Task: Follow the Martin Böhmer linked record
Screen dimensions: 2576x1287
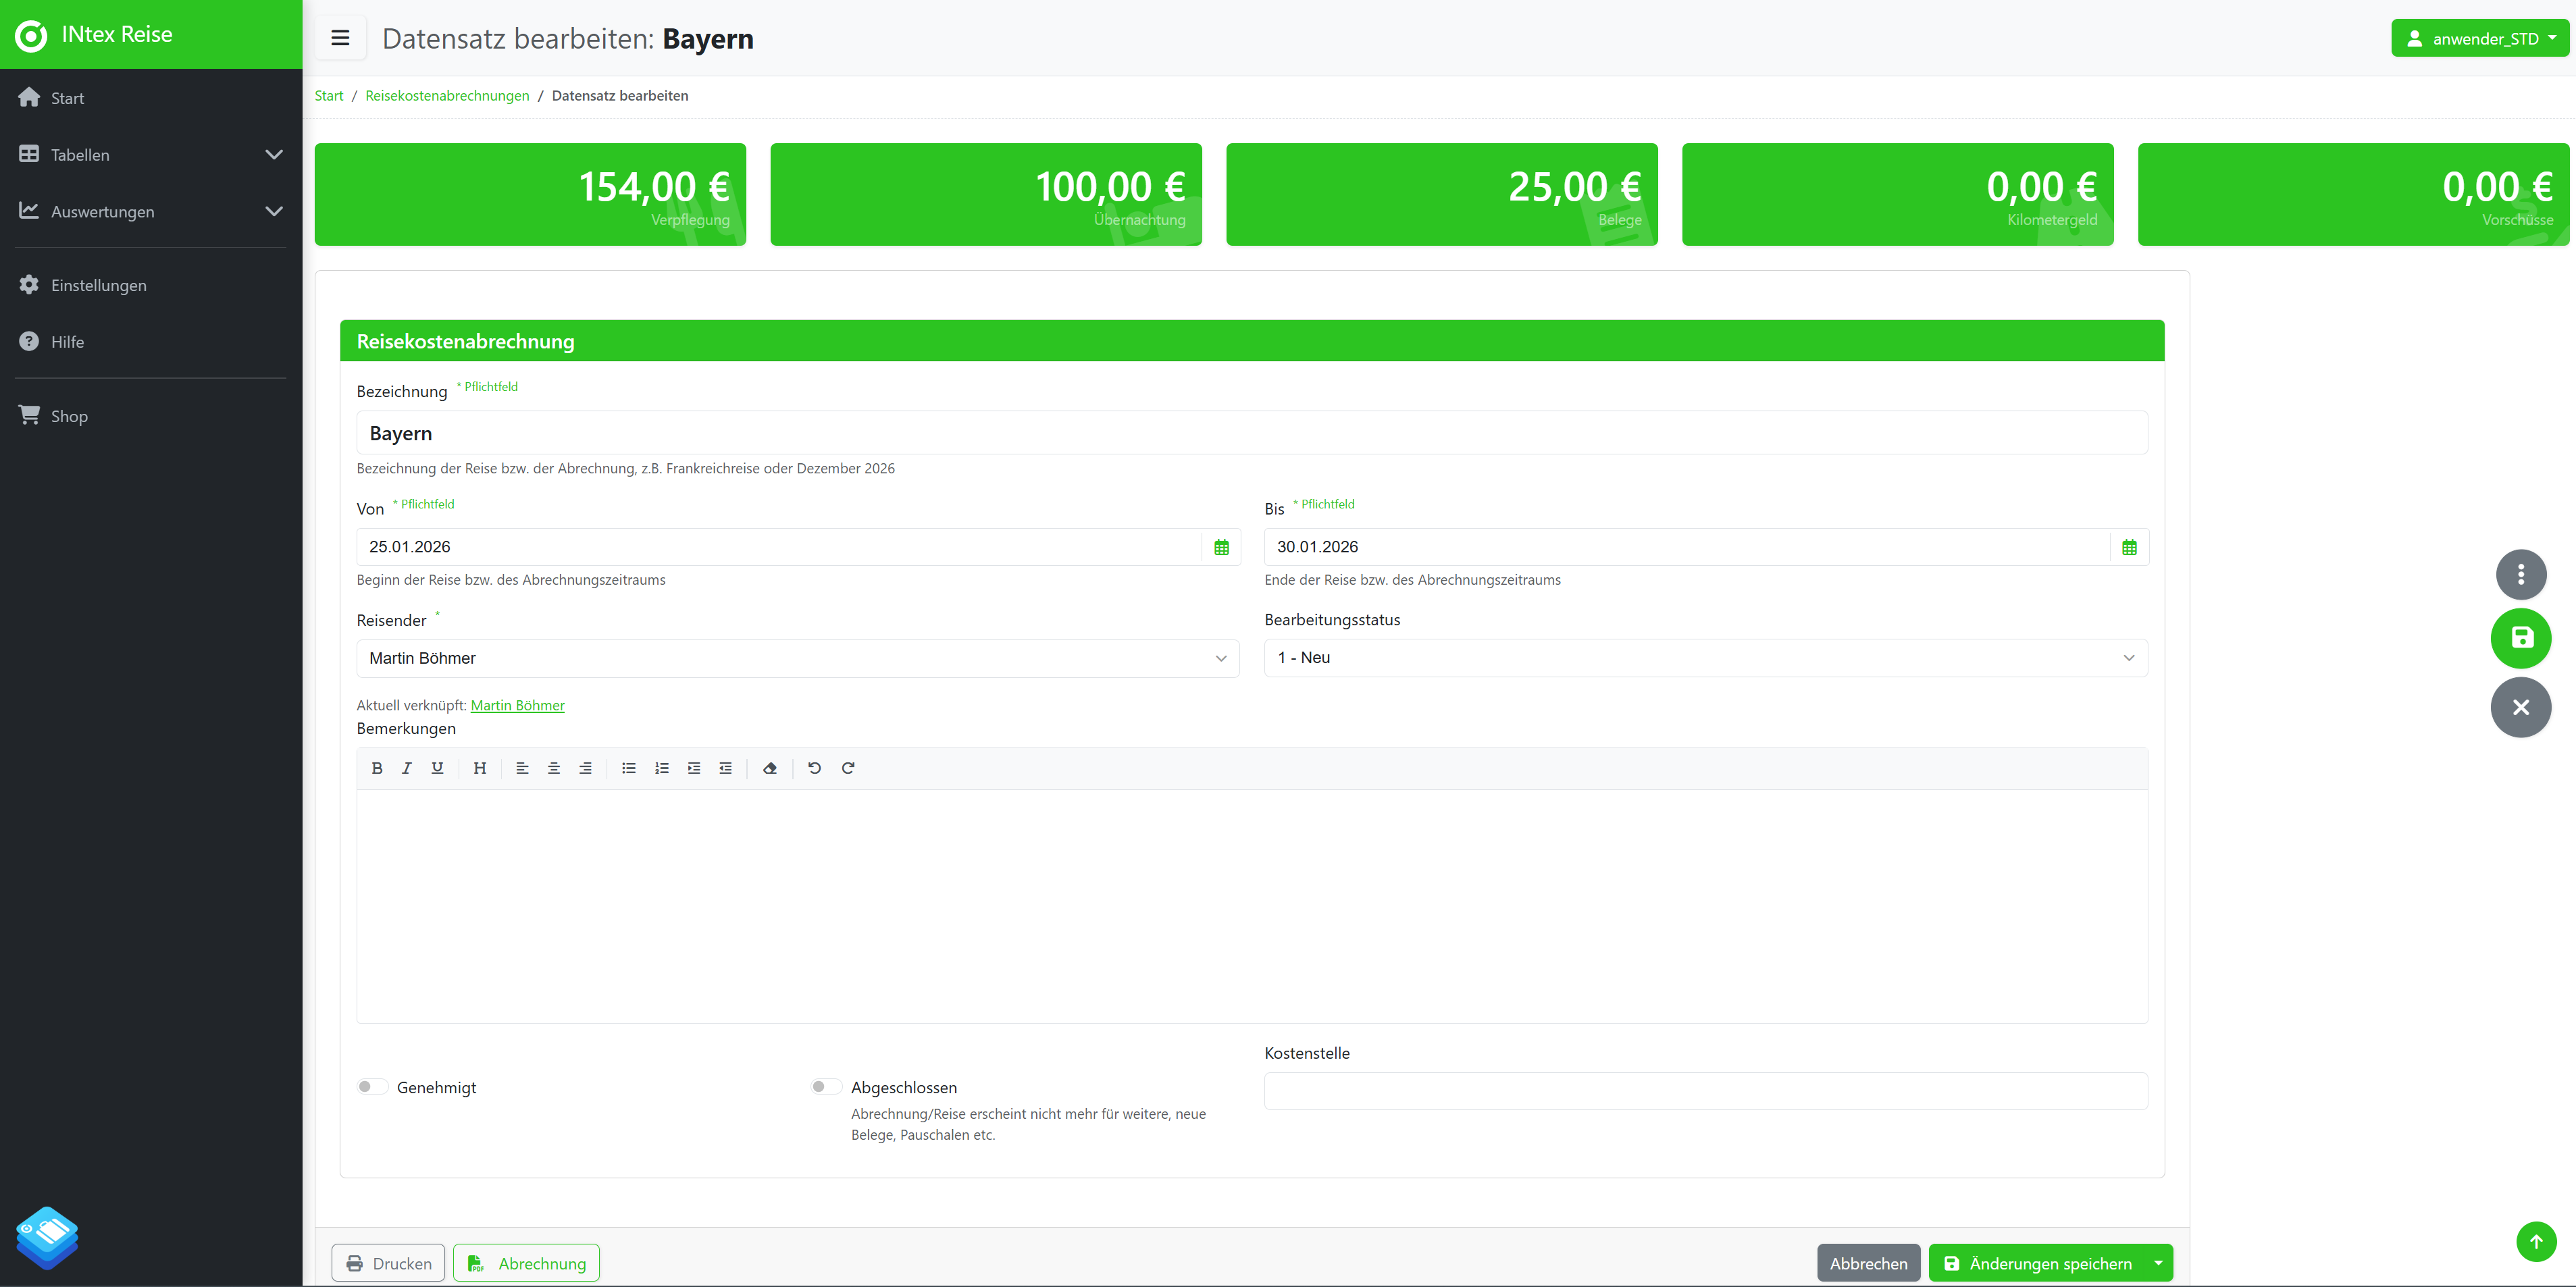Action: (x=517, y=705)
